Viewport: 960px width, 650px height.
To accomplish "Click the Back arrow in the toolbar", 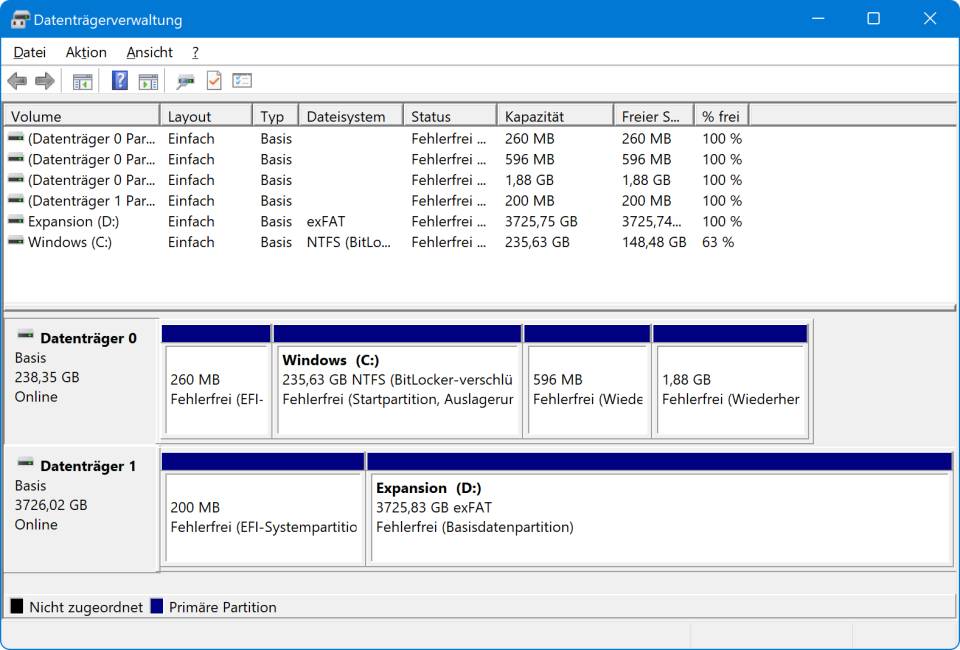I will [x=17, y=81].
